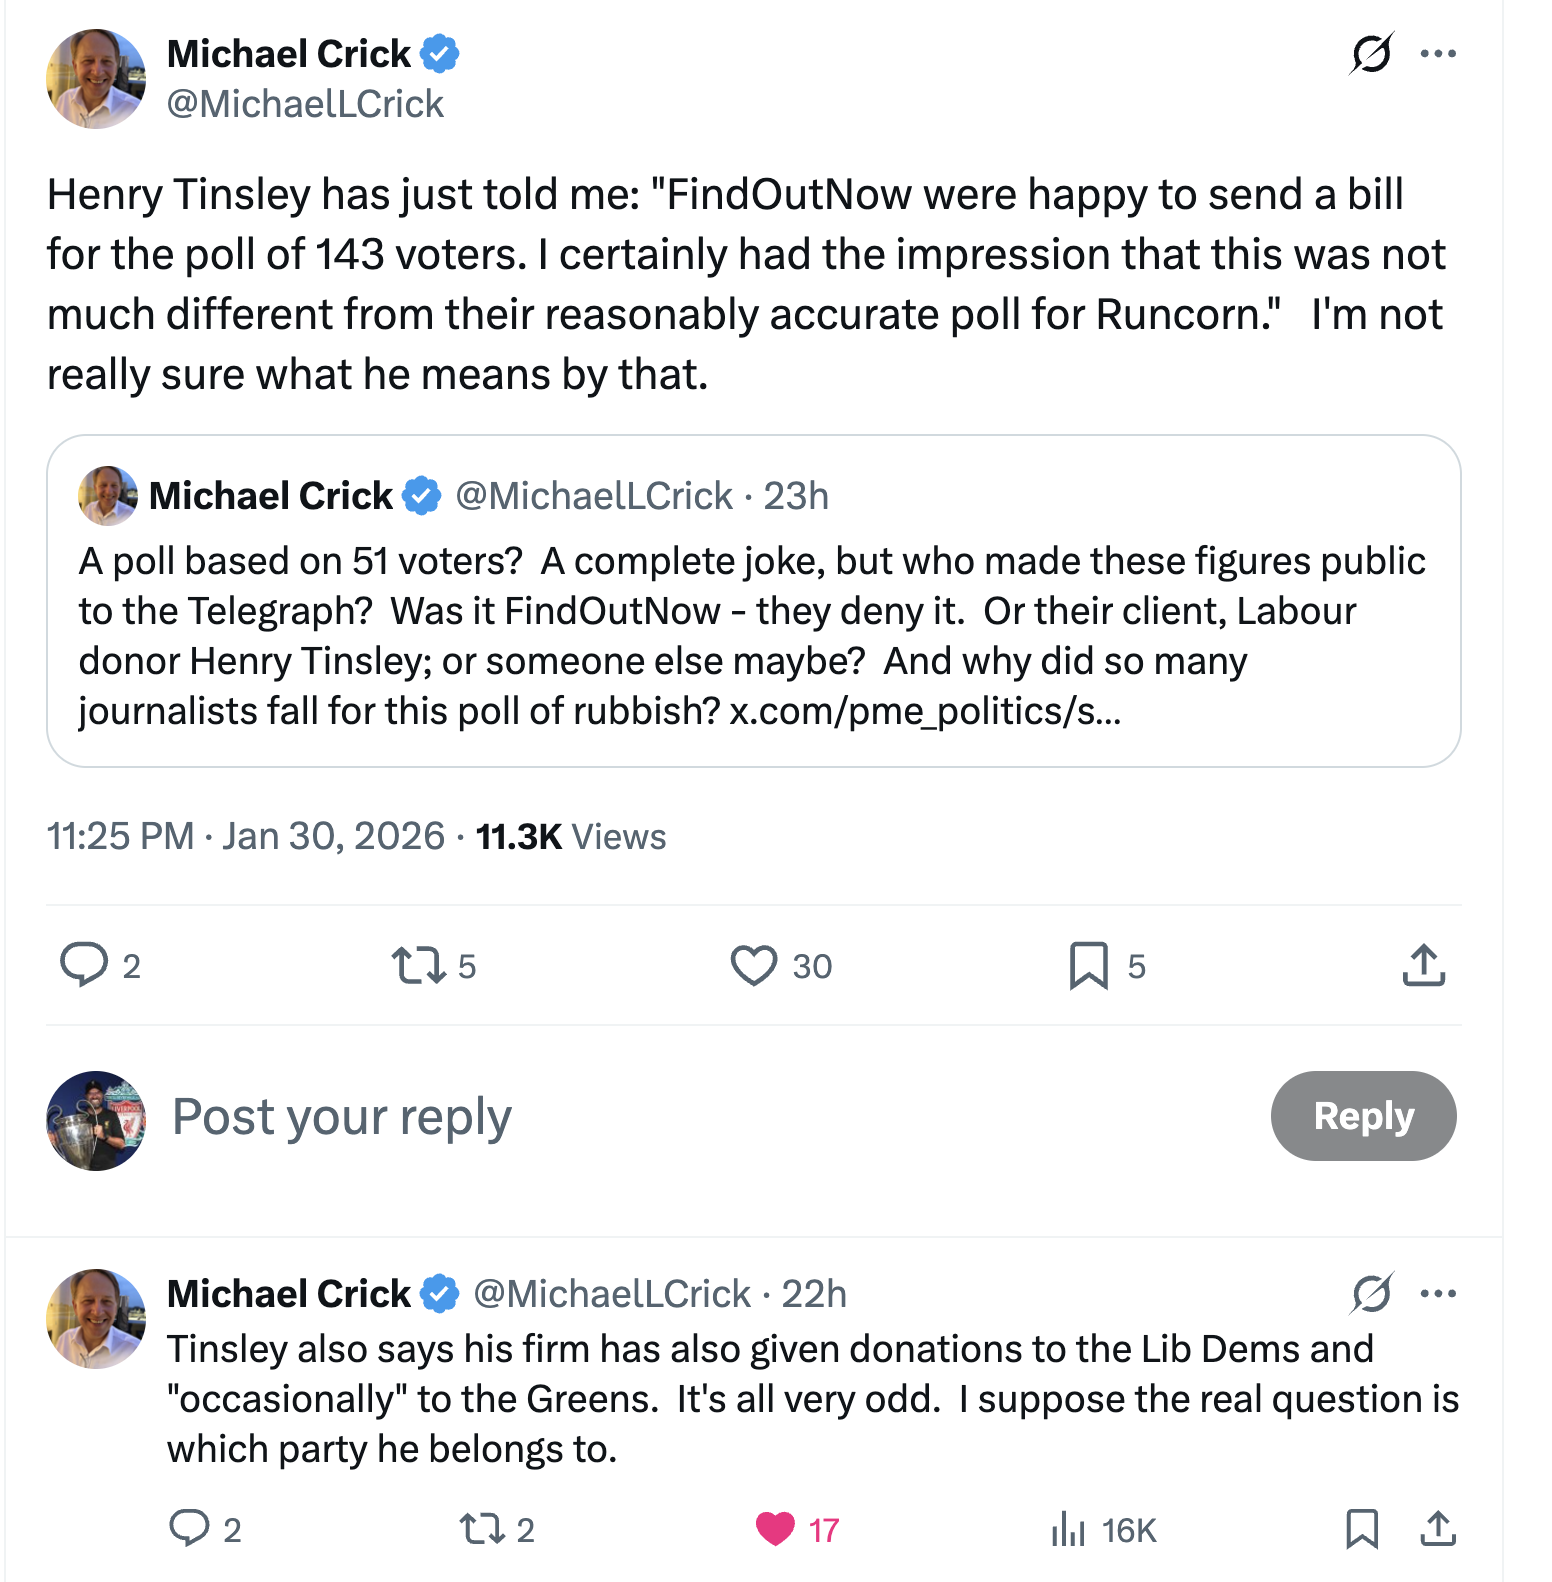
Task: View analytics of the 16K views reply
Action: [x=1068, y=1529]
